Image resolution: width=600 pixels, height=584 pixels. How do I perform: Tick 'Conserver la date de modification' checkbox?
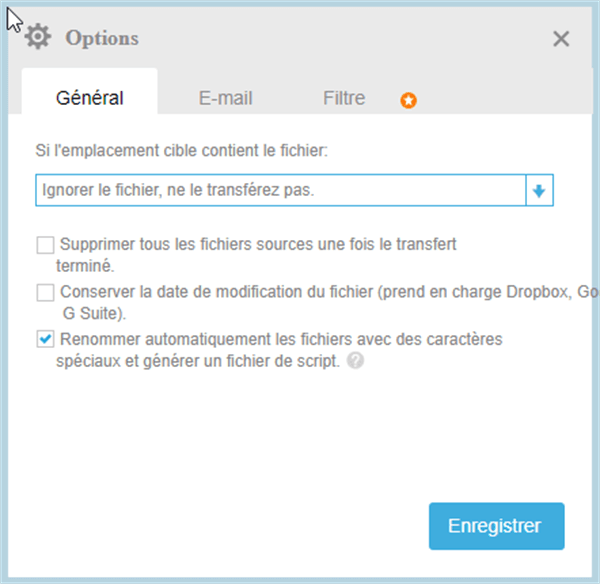[x=45, y=292]
